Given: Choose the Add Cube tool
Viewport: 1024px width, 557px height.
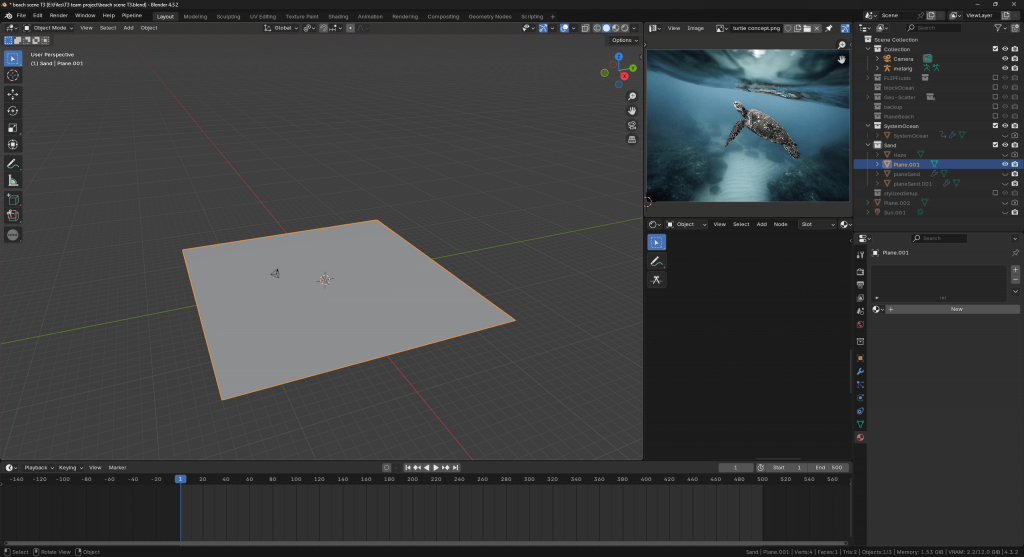Looking at the screenshot, I should 13,198.
